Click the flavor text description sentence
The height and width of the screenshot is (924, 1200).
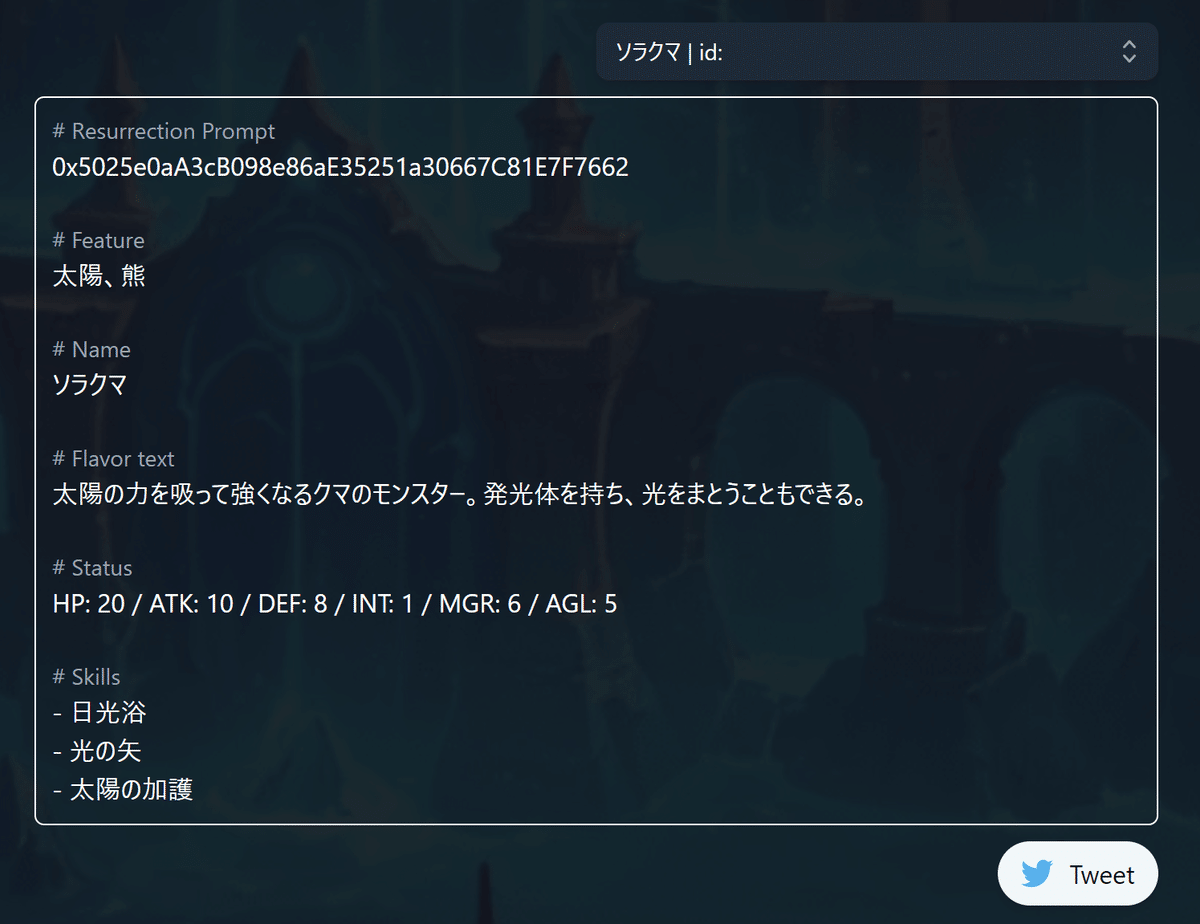pyautogui.click(x=459, y=495)
